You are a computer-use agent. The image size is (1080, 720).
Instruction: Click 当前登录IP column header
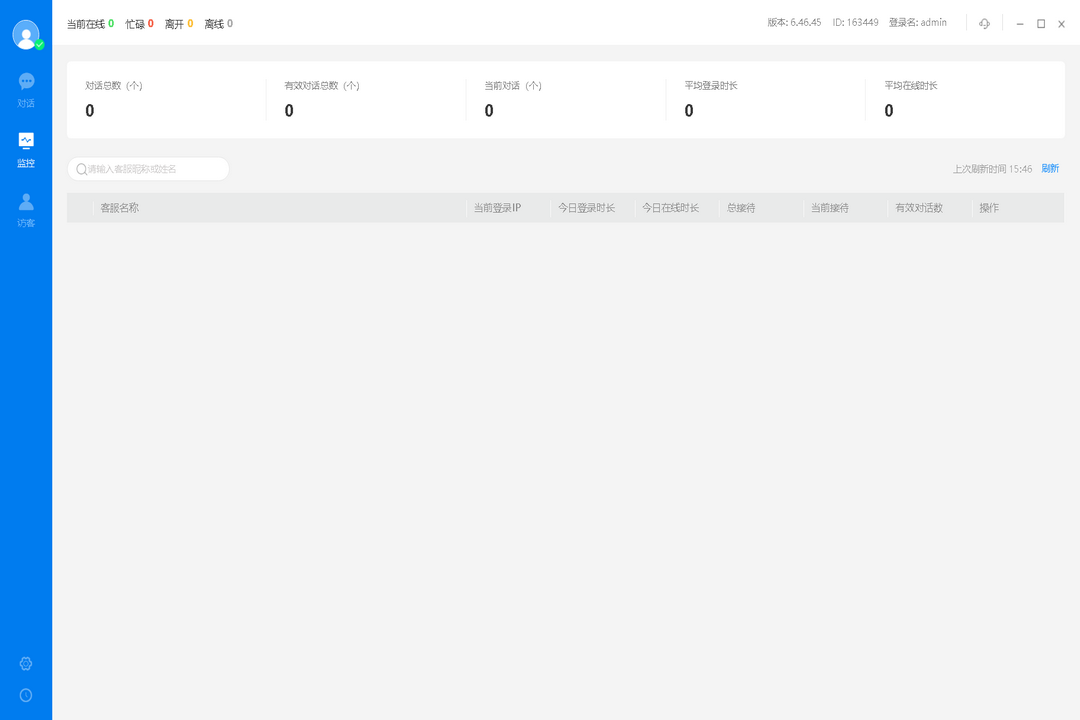click(497, 208)
